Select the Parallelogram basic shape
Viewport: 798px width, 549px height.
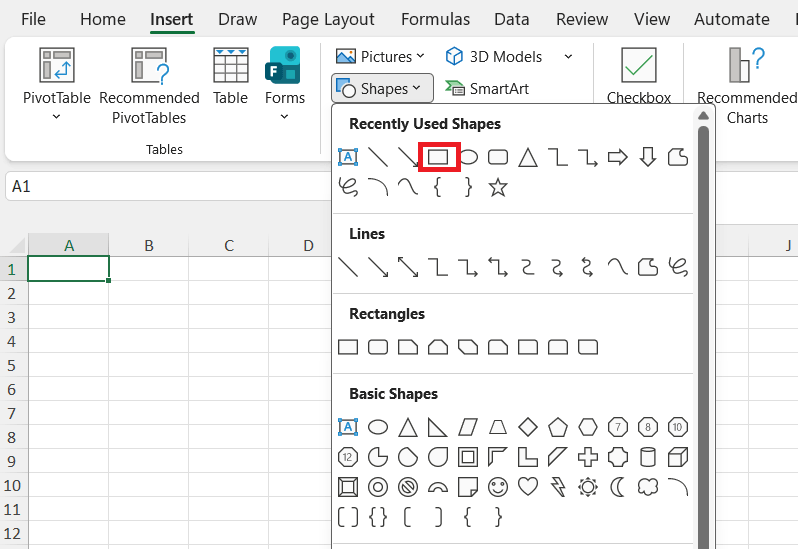(468, 427)
